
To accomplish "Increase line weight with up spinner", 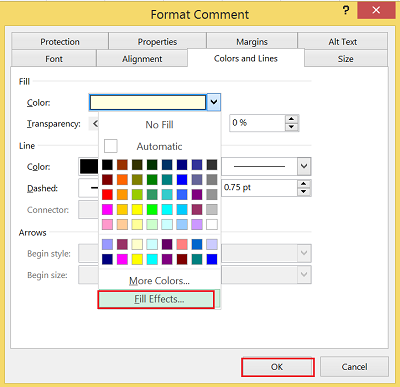I will click(303, 184).
